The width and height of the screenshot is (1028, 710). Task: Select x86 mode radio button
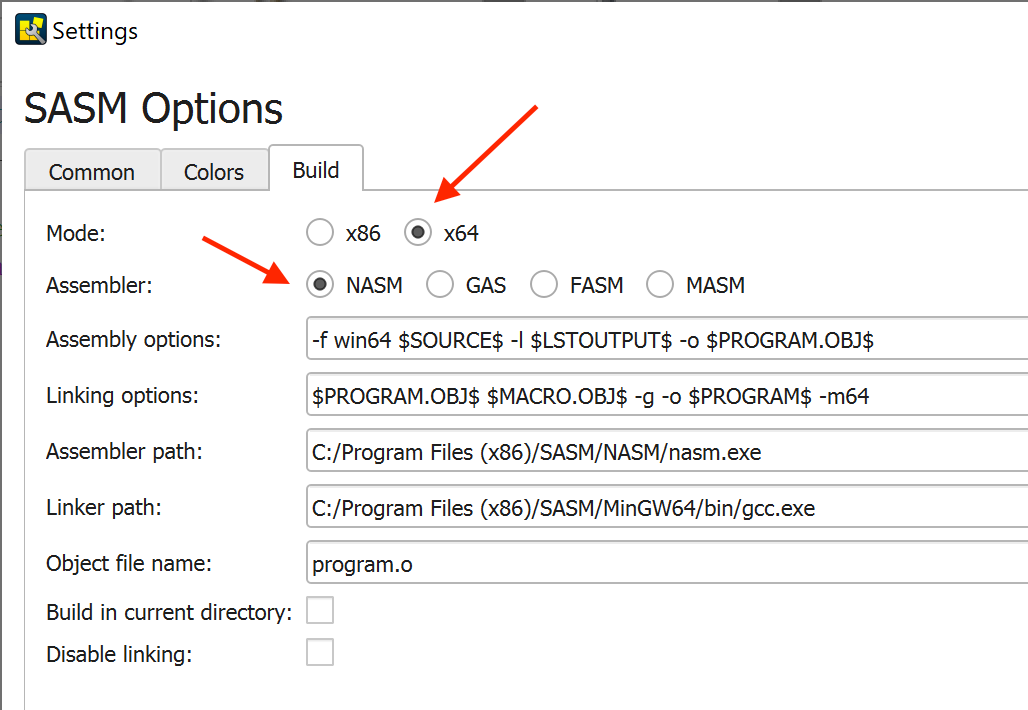tap(320, 233)
